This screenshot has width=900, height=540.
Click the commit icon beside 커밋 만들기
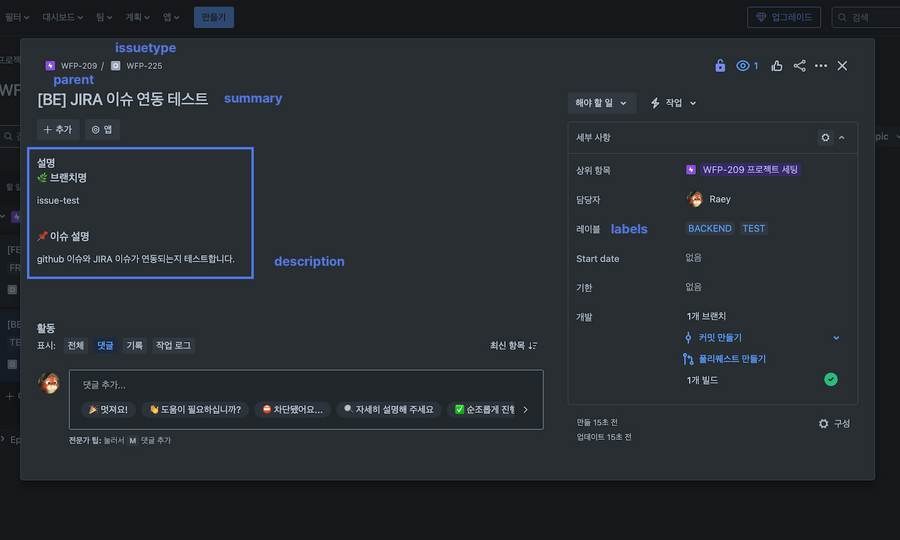tap(688, 337)
